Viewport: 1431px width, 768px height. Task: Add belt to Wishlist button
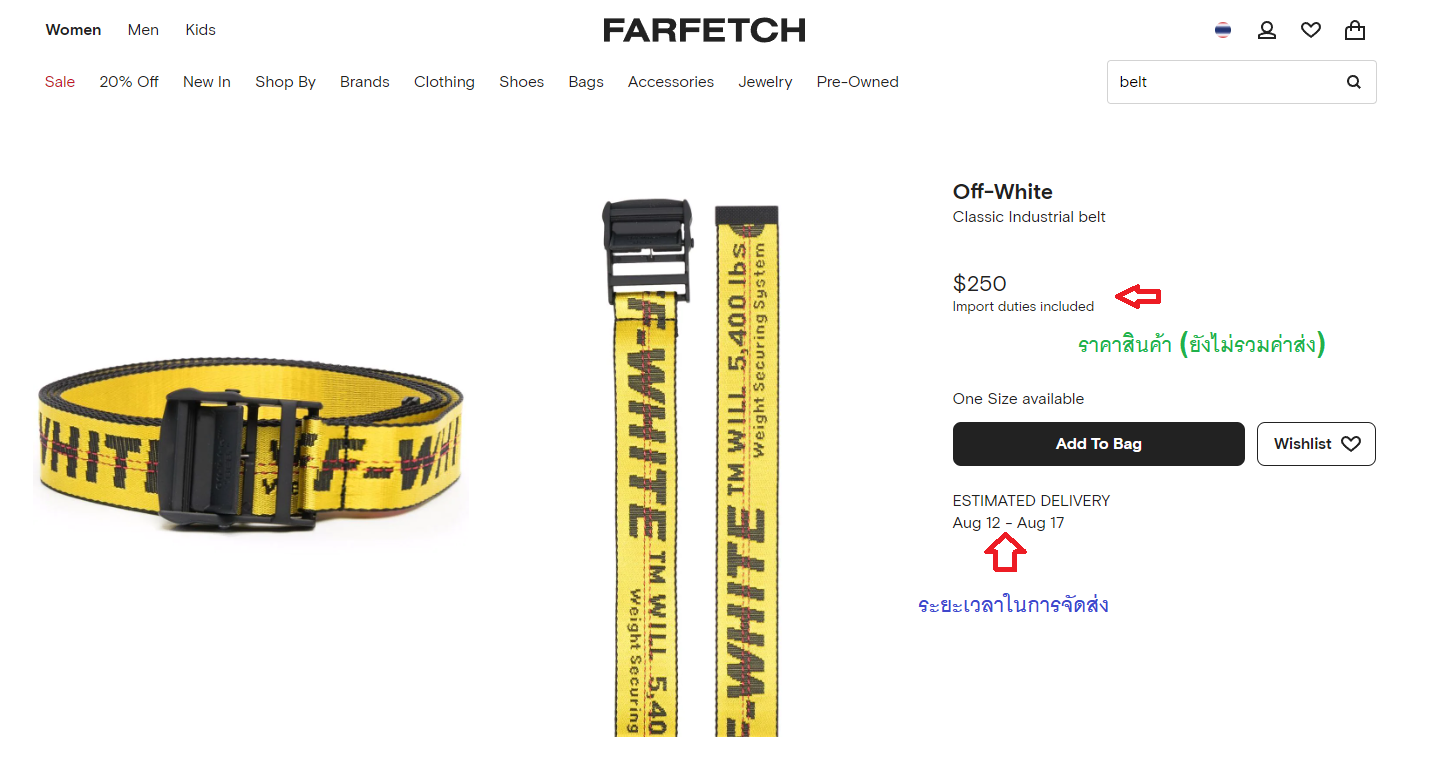pyautogui.click(x=1316, y=444)
